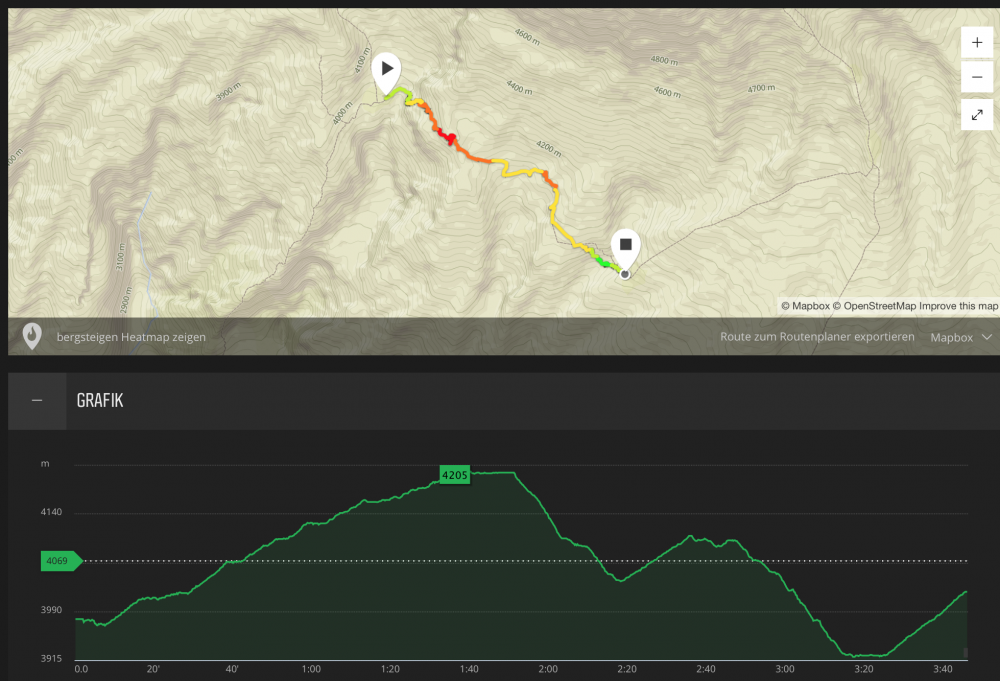
Task: Click the route end stop marker
Action: [x=626, y=245]
